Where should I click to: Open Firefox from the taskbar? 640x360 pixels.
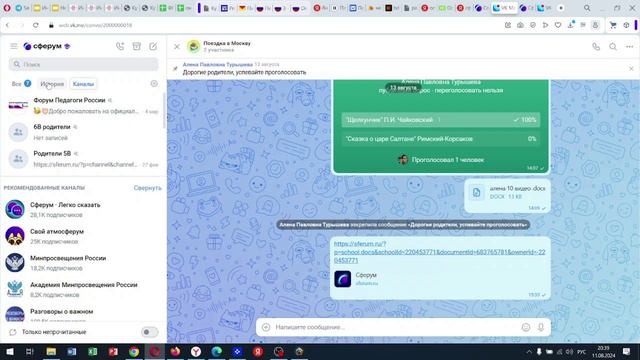176,351
